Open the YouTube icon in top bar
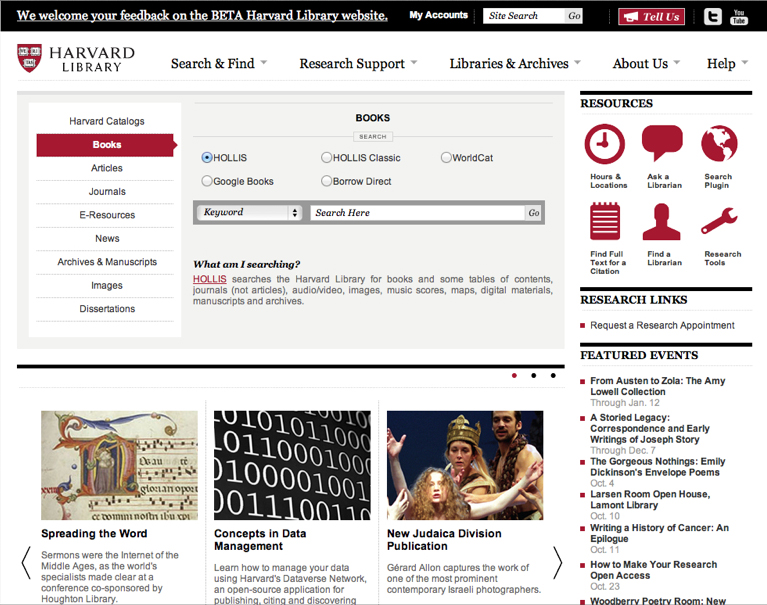Image resolution: width=767 pixels, height=605 pixels. coord(739,17)
